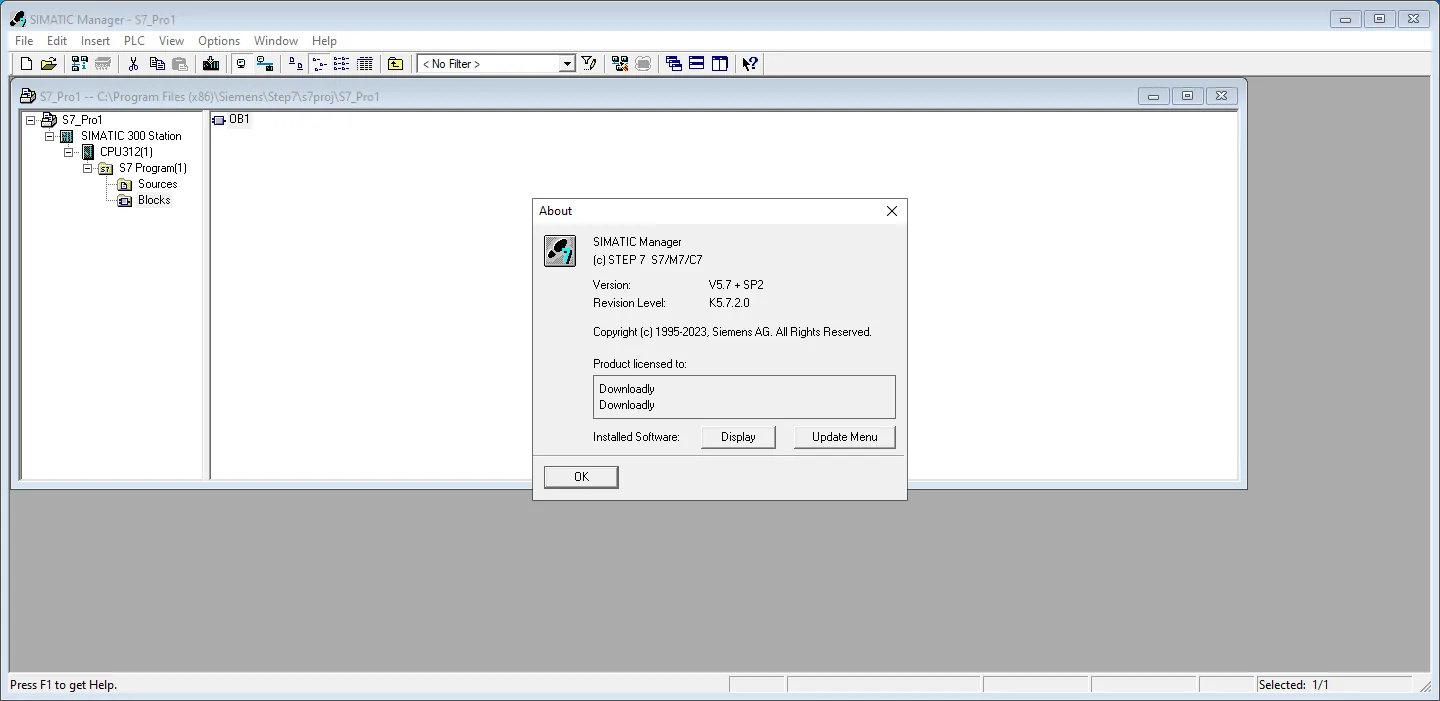Screen dimensions: 1440x701
Task: Click the S7 Memory Card toolbar icon
Action: [x=103, y=64]
